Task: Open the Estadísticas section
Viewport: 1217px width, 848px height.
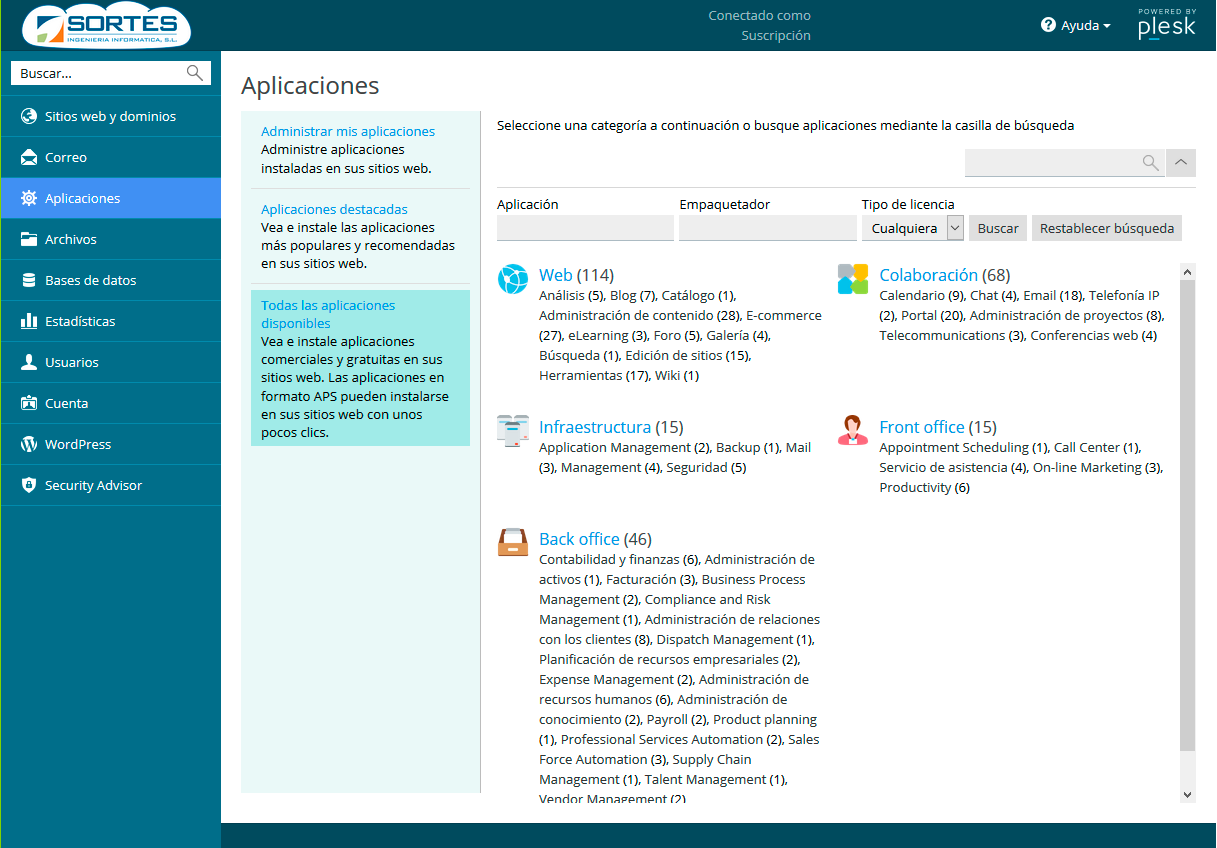Action: pyautogui.click(x=110, y=321)
